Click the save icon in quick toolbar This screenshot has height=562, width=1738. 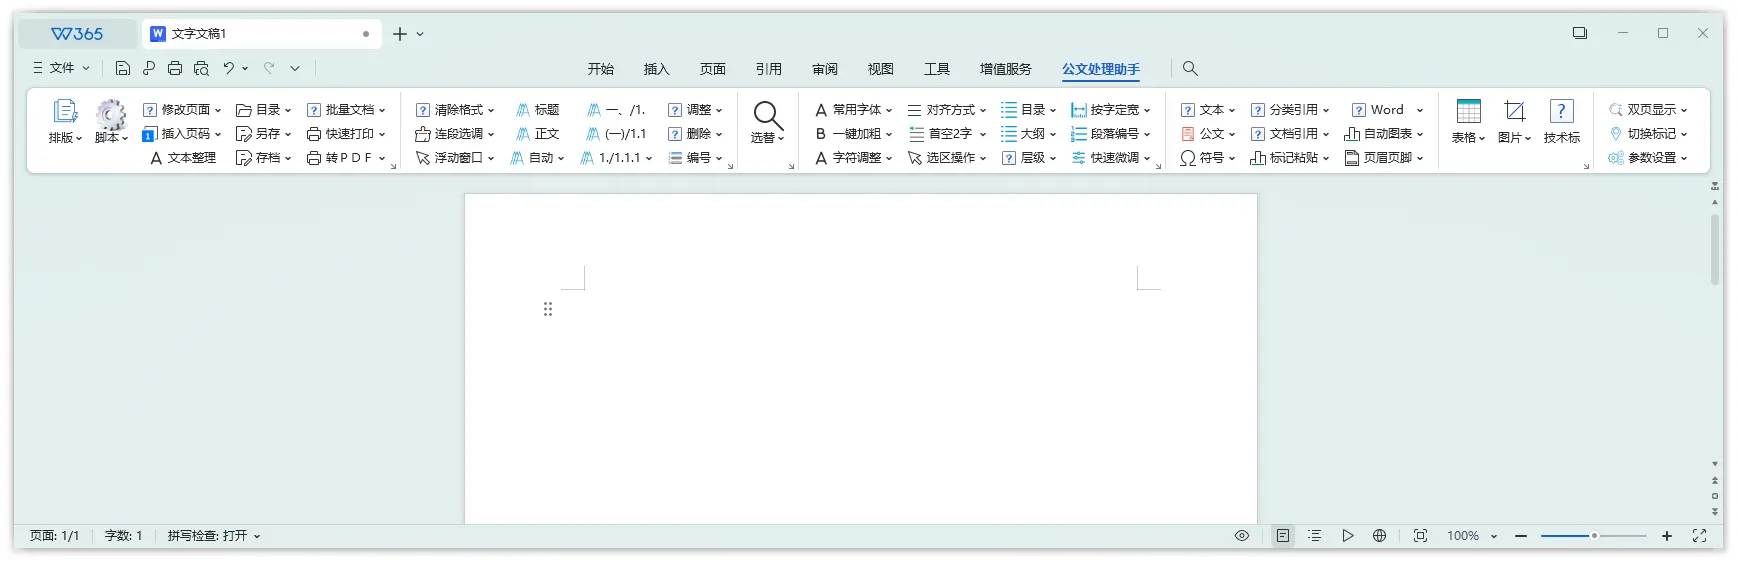click(x=123, y=68)
